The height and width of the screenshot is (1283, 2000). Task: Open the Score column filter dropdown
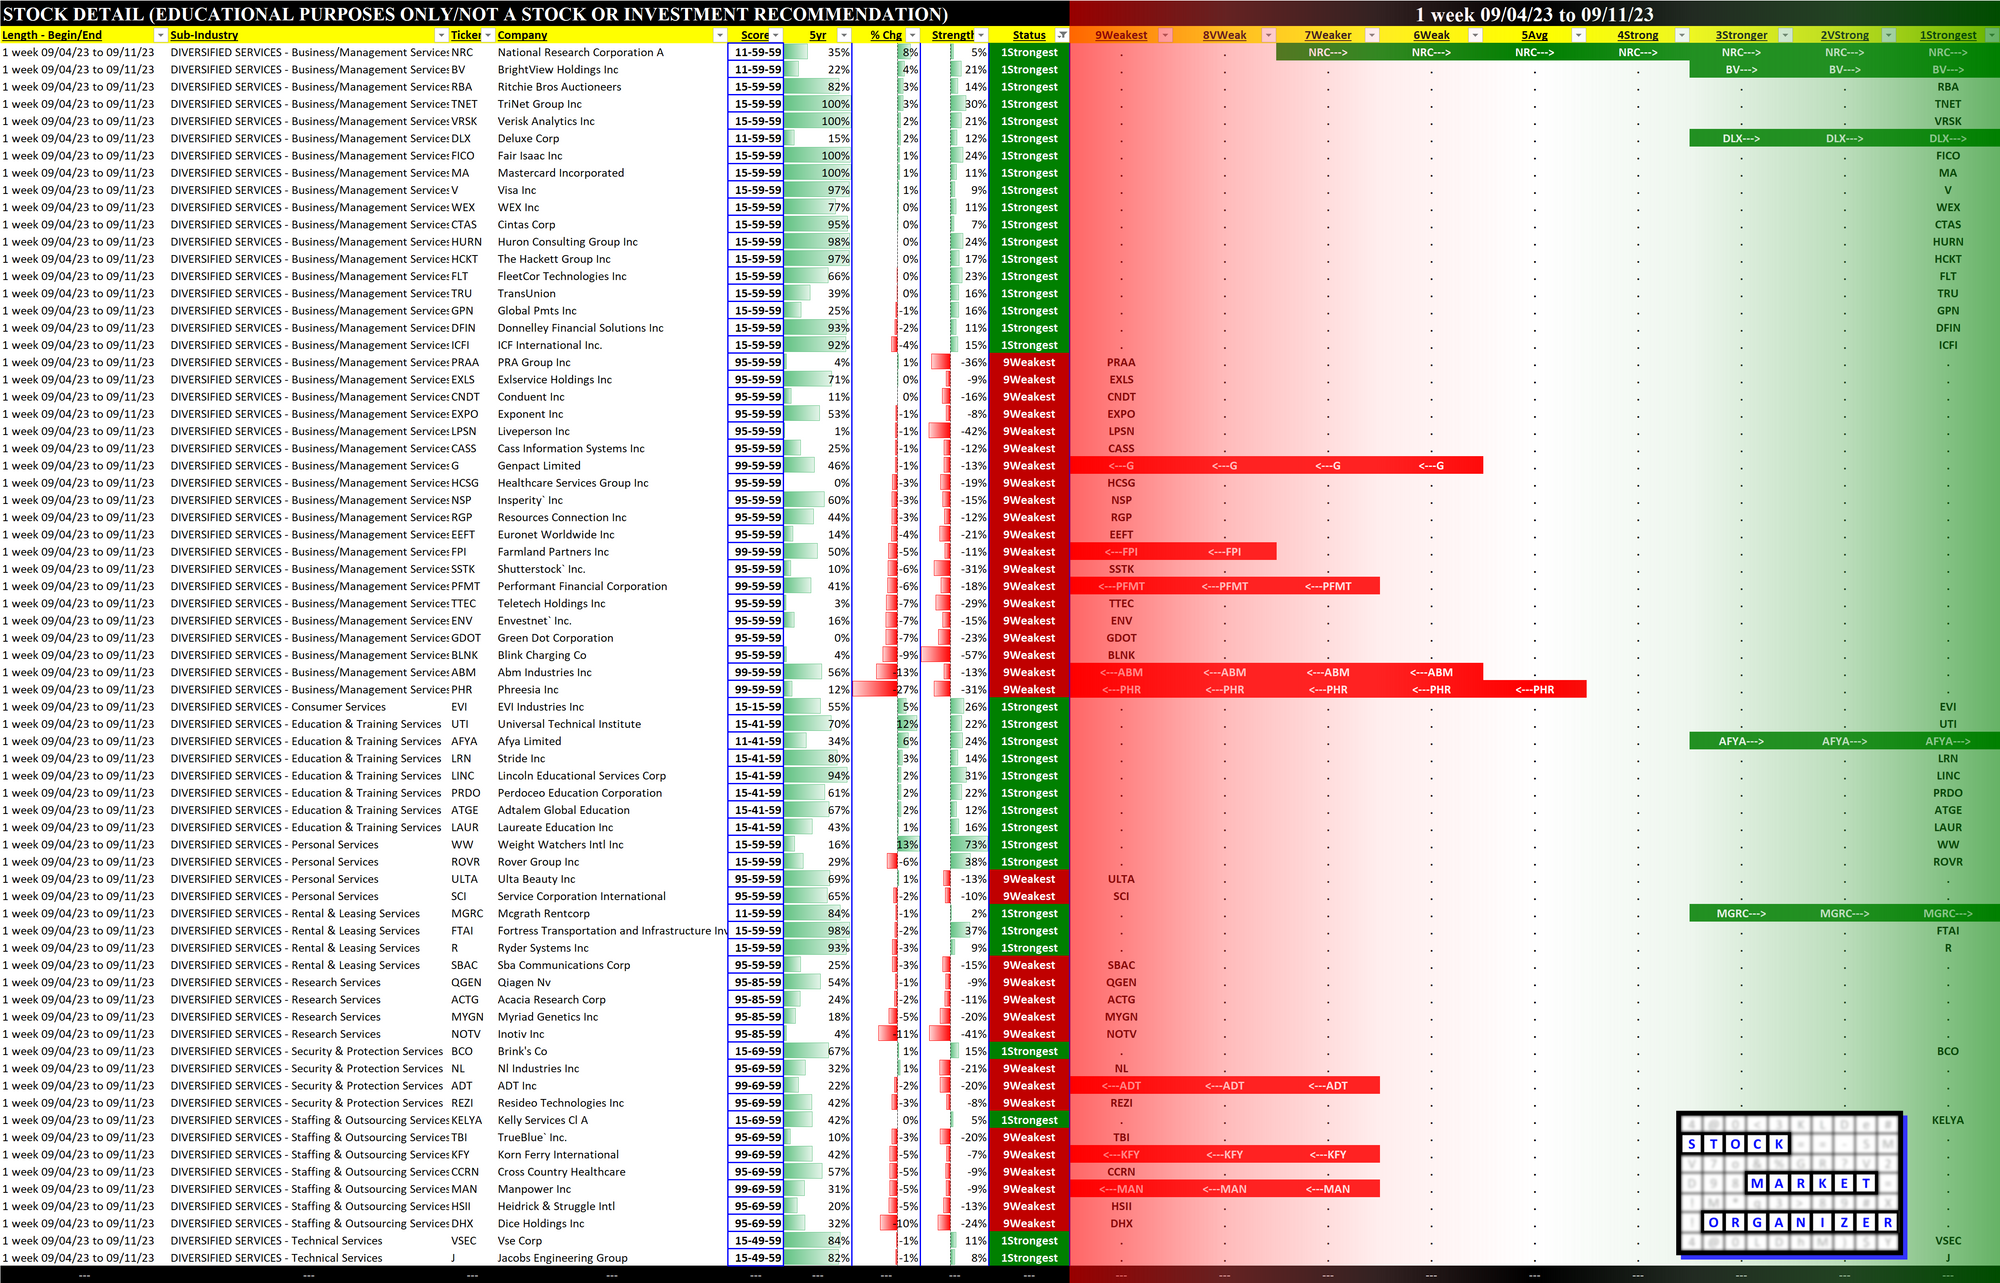coord(776,35)
